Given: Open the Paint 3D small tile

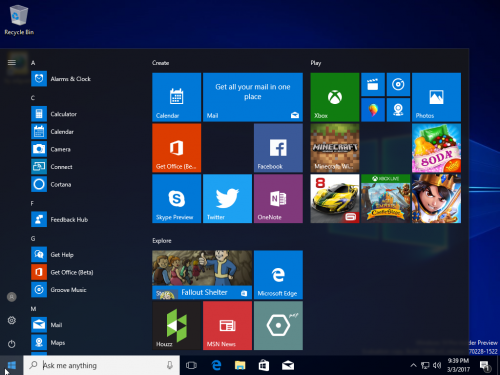Looking at the screenshot, I should (x=373, y=110).
